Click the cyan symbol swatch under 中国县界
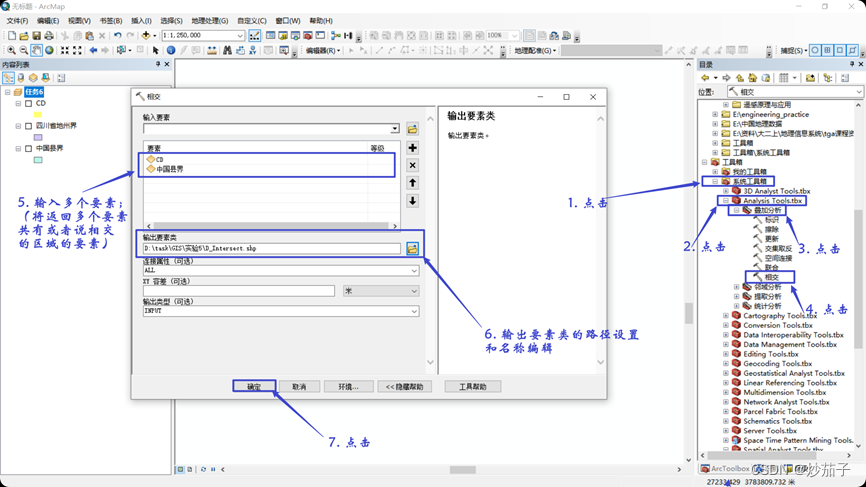 (x=38, y=160)
